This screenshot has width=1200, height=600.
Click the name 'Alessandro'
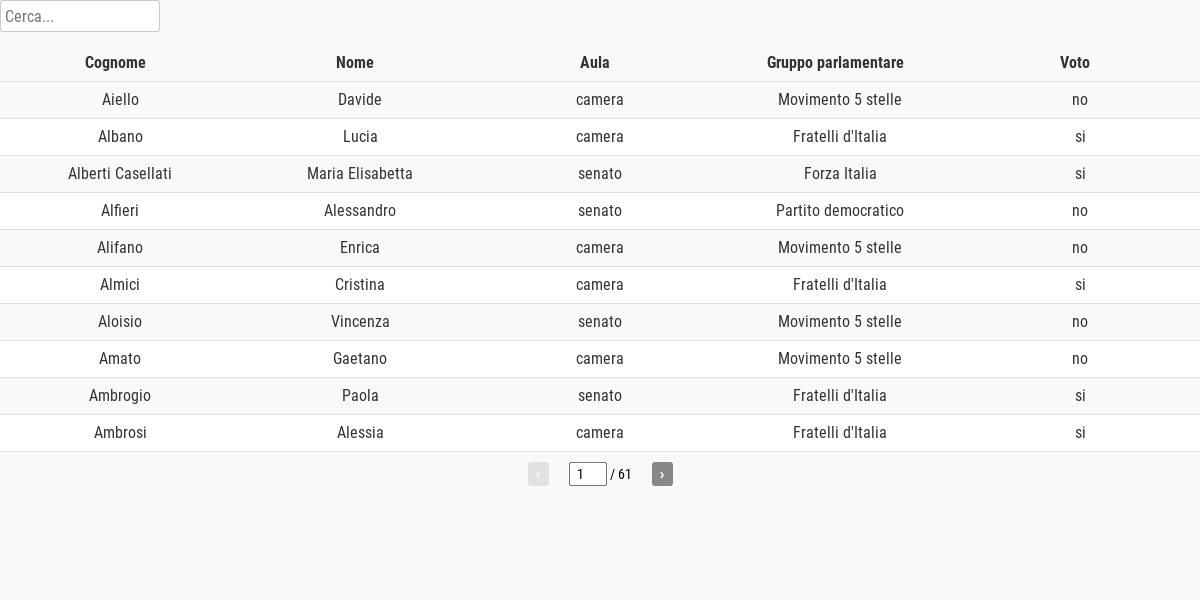pos(360,211)
